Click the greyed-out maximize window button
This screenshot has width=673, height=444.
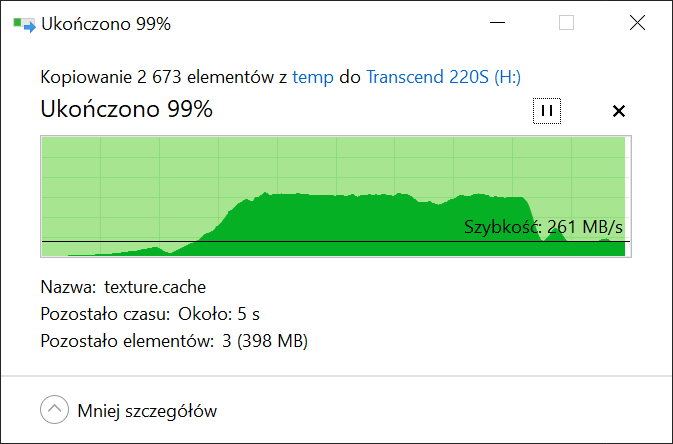[x=566, y=23]
